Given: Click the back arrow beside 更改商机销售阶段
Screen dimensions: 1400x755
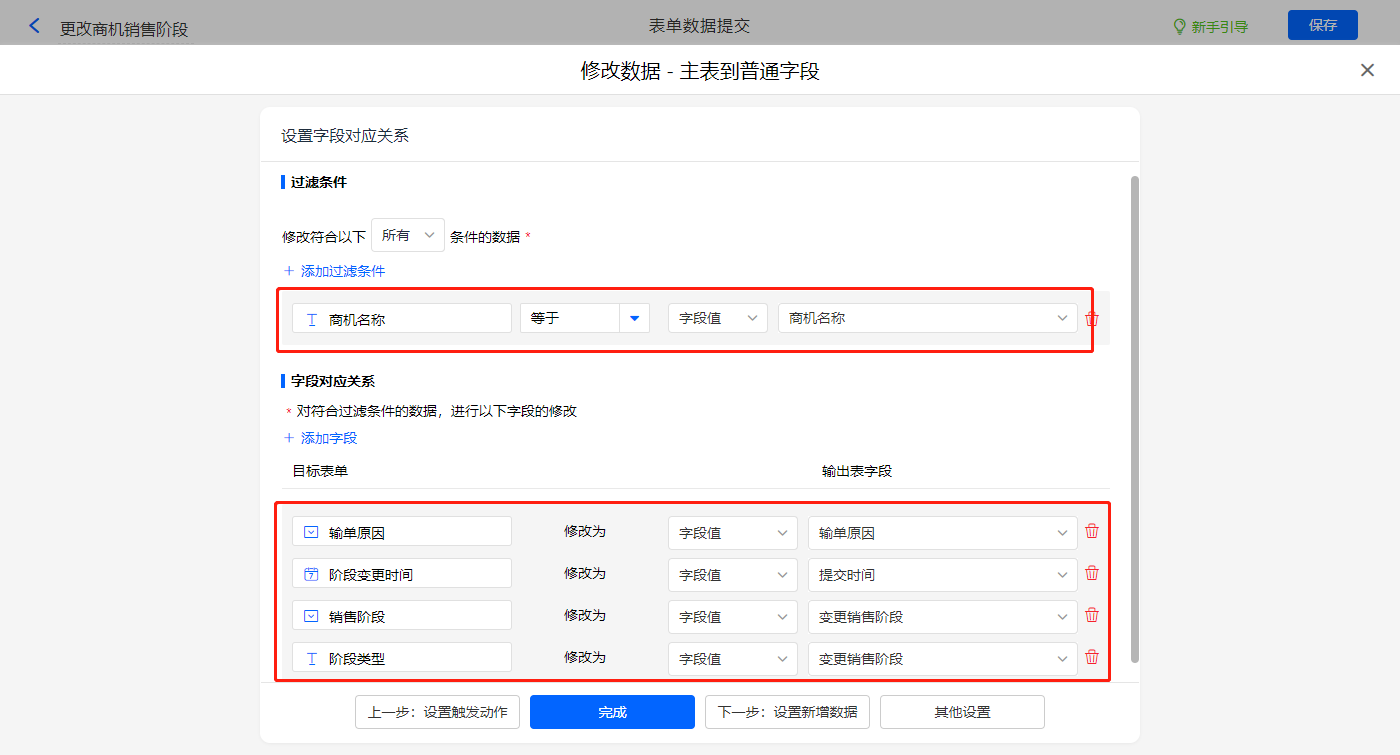Looking at the screenshot, I should tap(35, 27).
